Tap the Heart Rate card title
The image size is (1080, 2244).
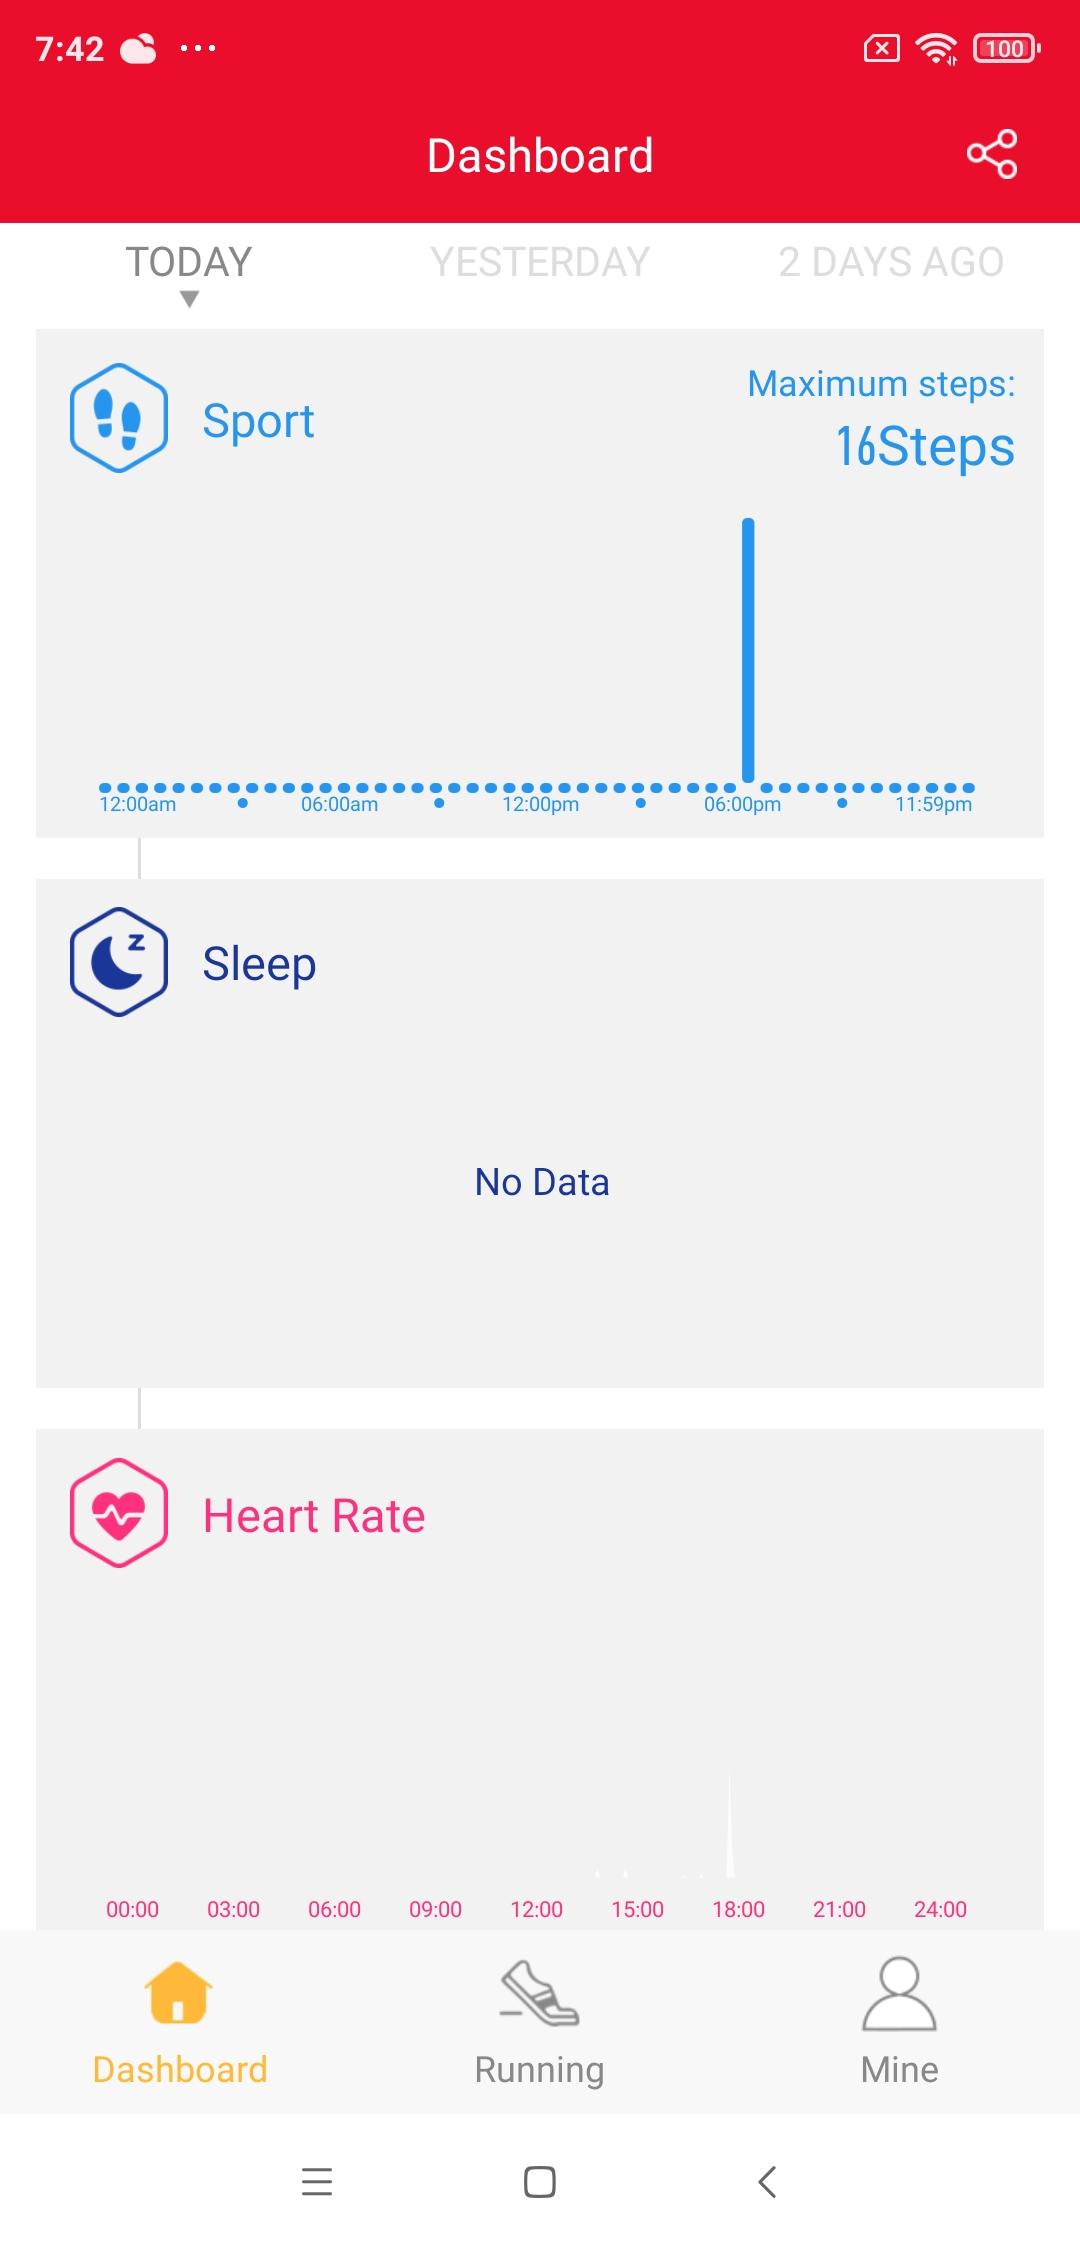314,1516
